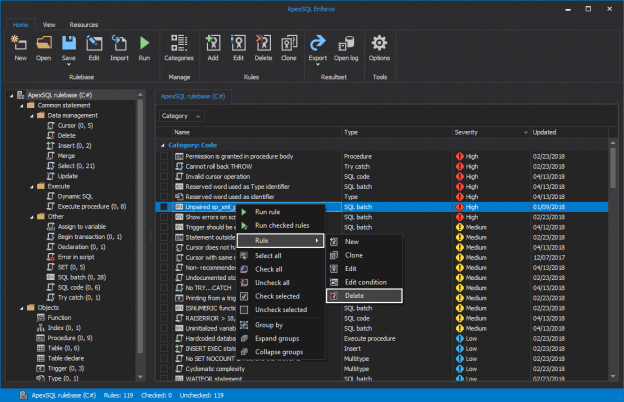Select the ApexSQL rulebase (C#) document tab

coord(193,96)
